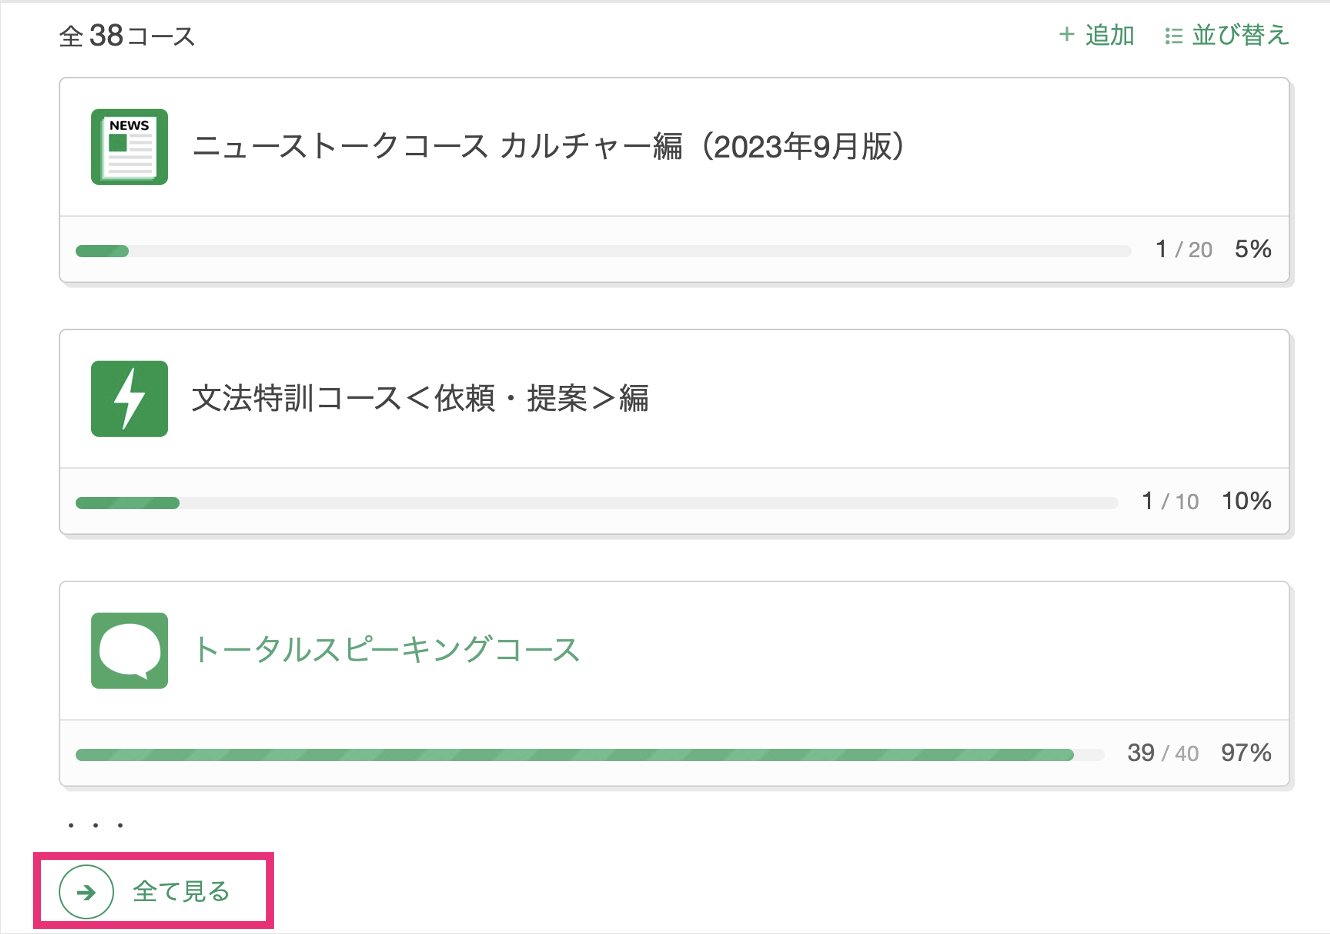Click the 全38コース course total heading

127,36
